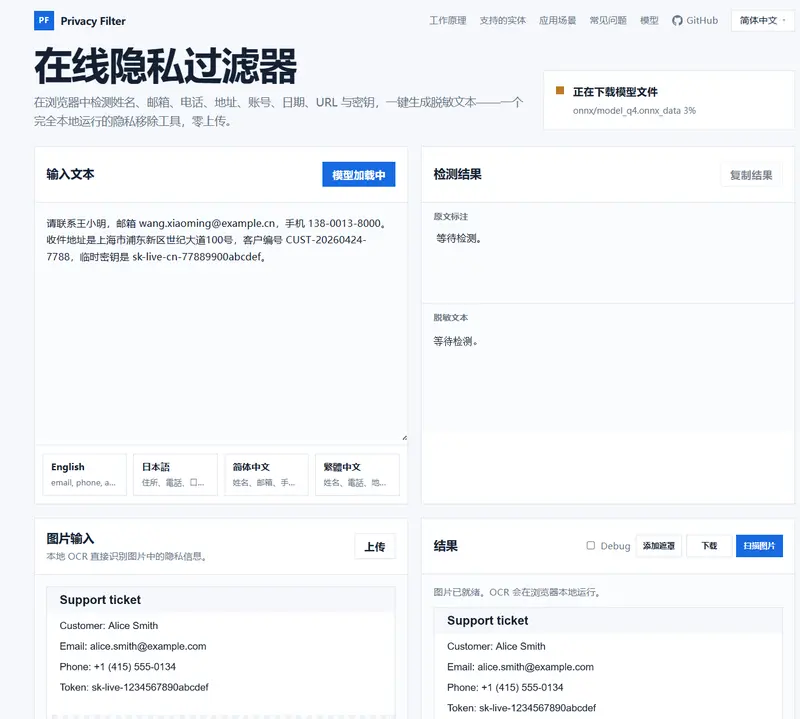Click the onnx/model_q4.onnx_data 3% progress text
800x719 pixels.
tap(634, 111)
